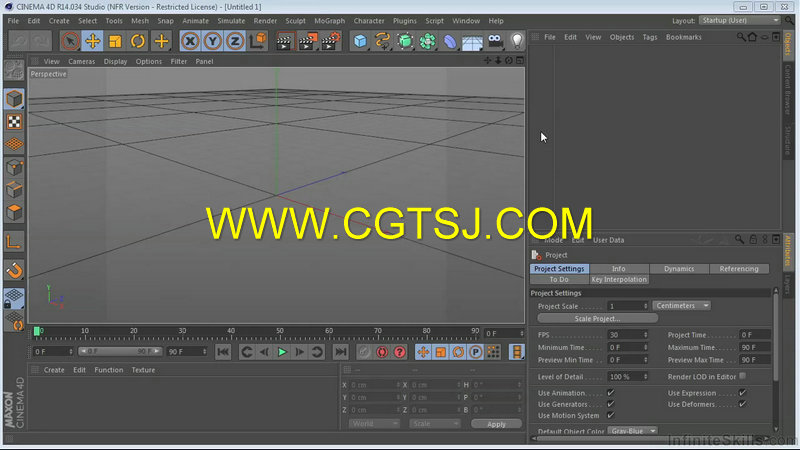The image size is (800, 450).
Task: Open the Key Interpolation tab
Action: click(619, 279)
